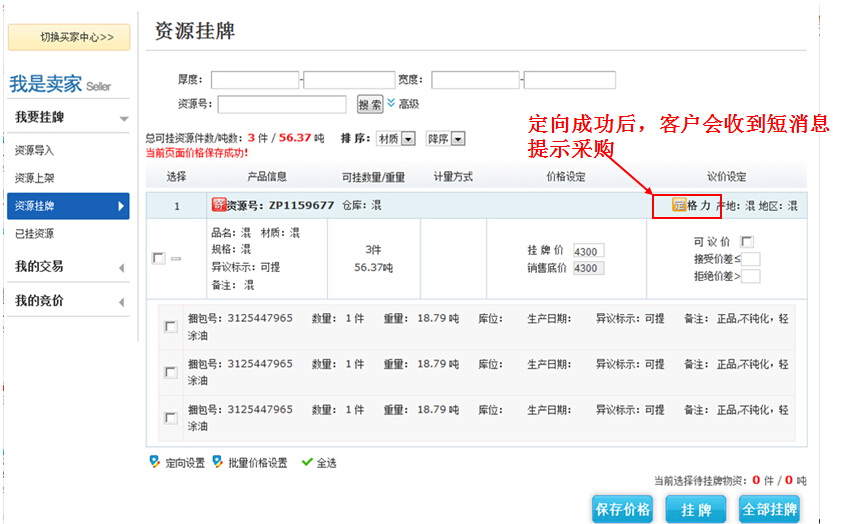Click the 保存价格 button
Viewport: 844px width, 524px height.
tap(621, 509)
